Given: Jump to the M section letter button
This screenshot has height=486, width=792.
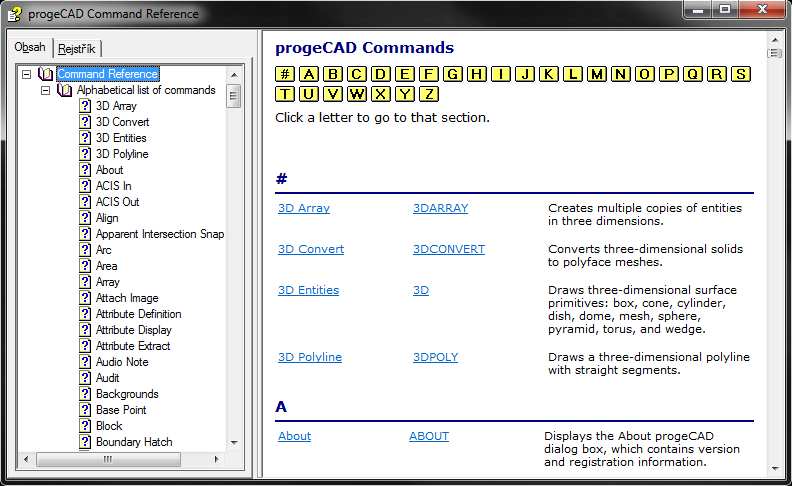Looking at the screenshot, I should point(597,74).
